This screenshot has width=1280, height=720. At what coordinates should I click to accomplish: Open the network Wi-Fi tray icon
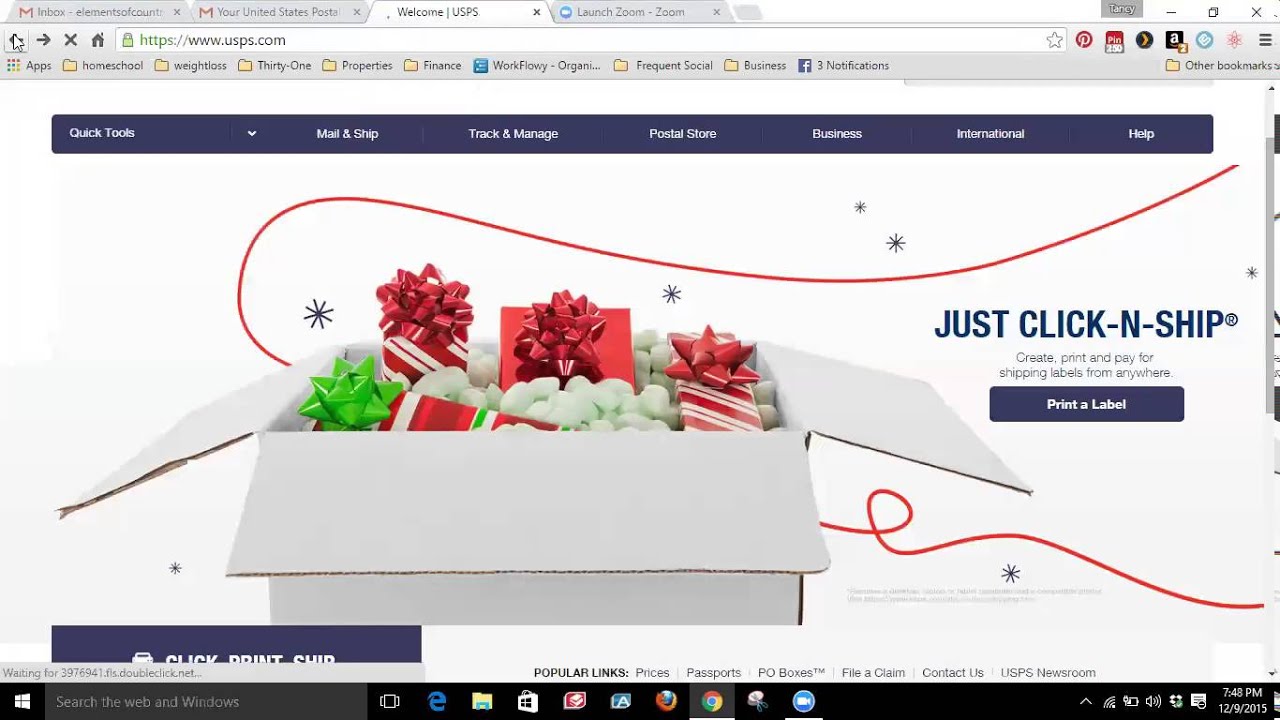tap(1110, 702)
